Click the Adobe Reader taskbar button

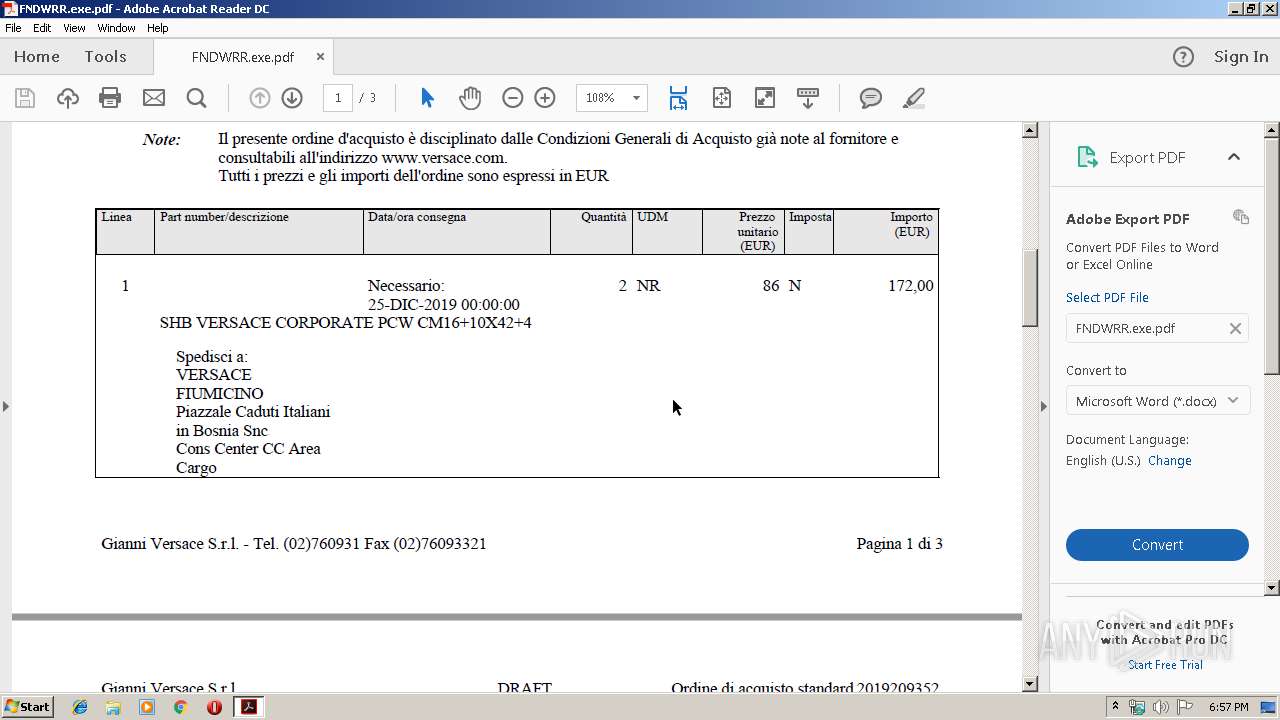click(249, 707)
